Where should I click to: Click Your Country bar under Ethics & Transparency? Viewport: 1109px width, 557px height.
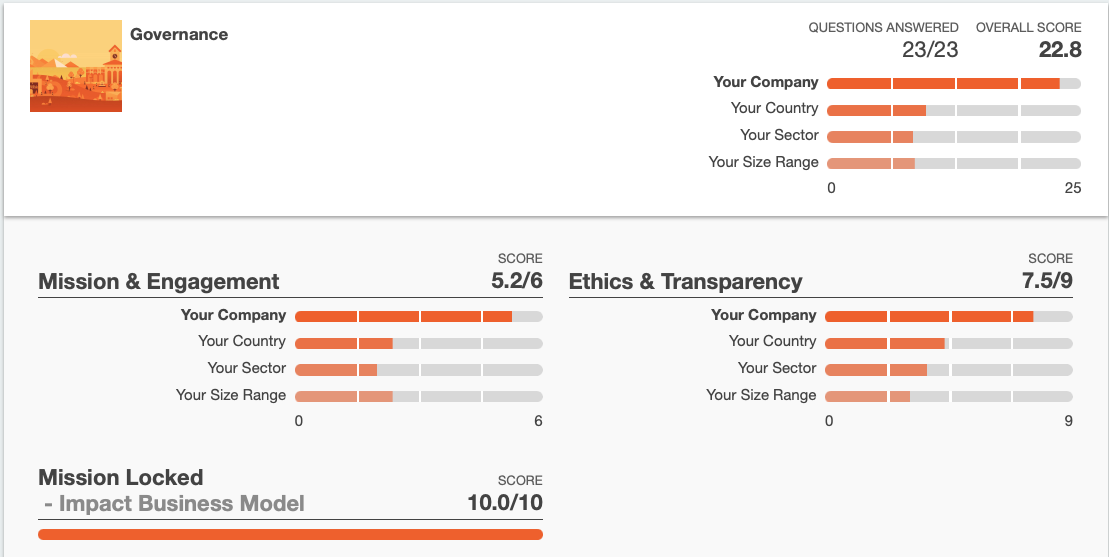[x=948, y=343]
